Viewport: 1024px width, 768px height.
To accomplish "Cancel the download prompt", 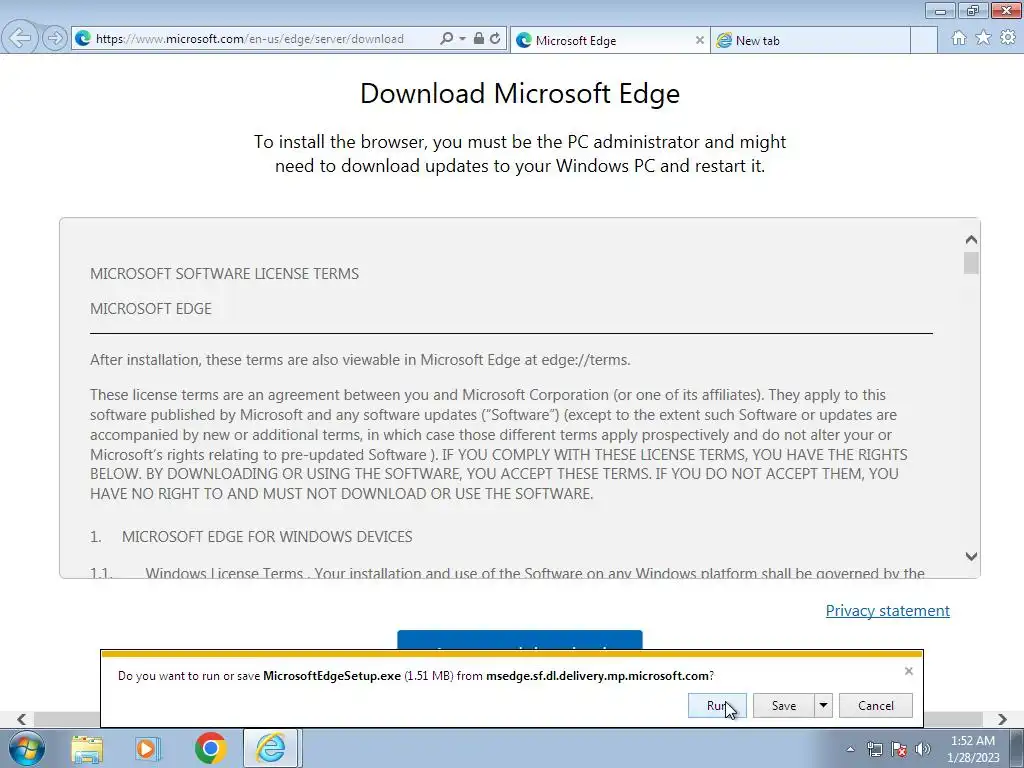I will 876,705.
